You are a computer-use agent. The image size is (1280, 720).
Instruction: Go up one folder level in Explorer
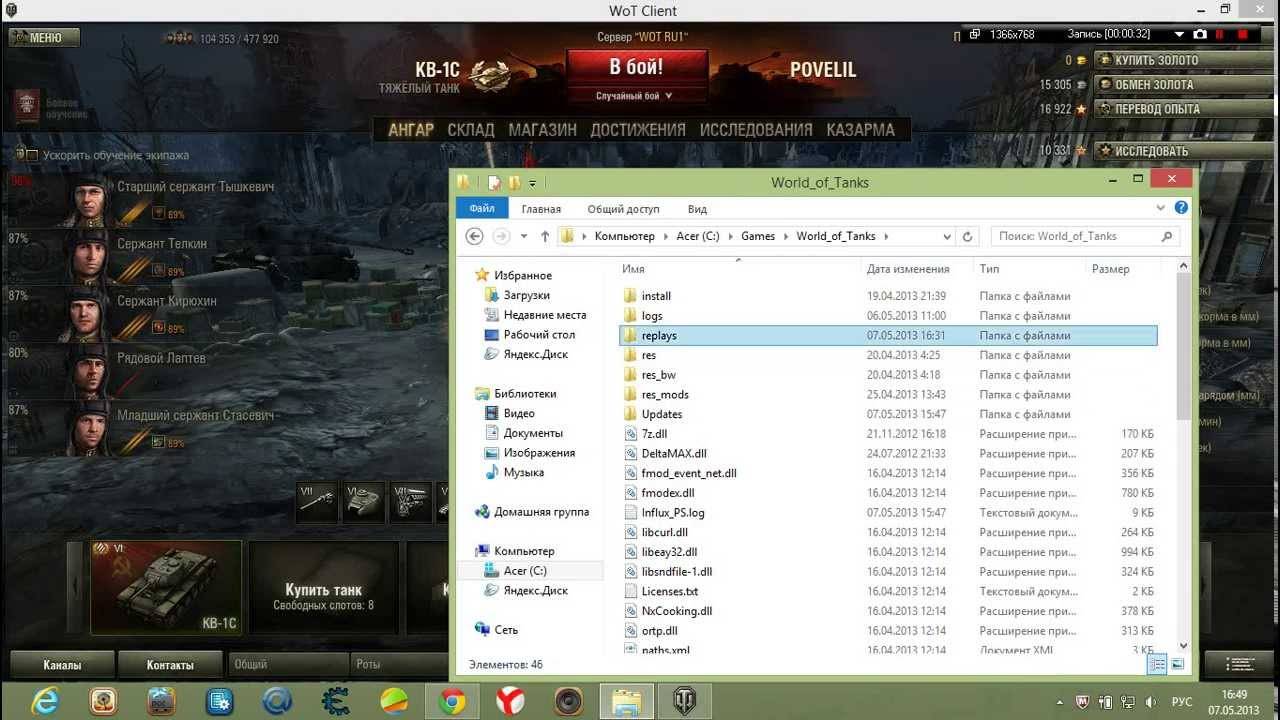point(545,237)
